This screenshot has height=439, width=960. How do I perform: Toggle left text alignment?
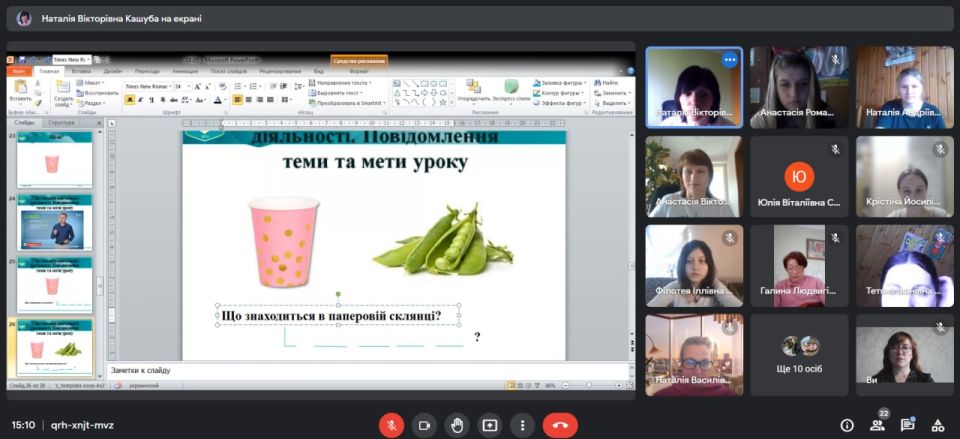click(x=238, y=100)
